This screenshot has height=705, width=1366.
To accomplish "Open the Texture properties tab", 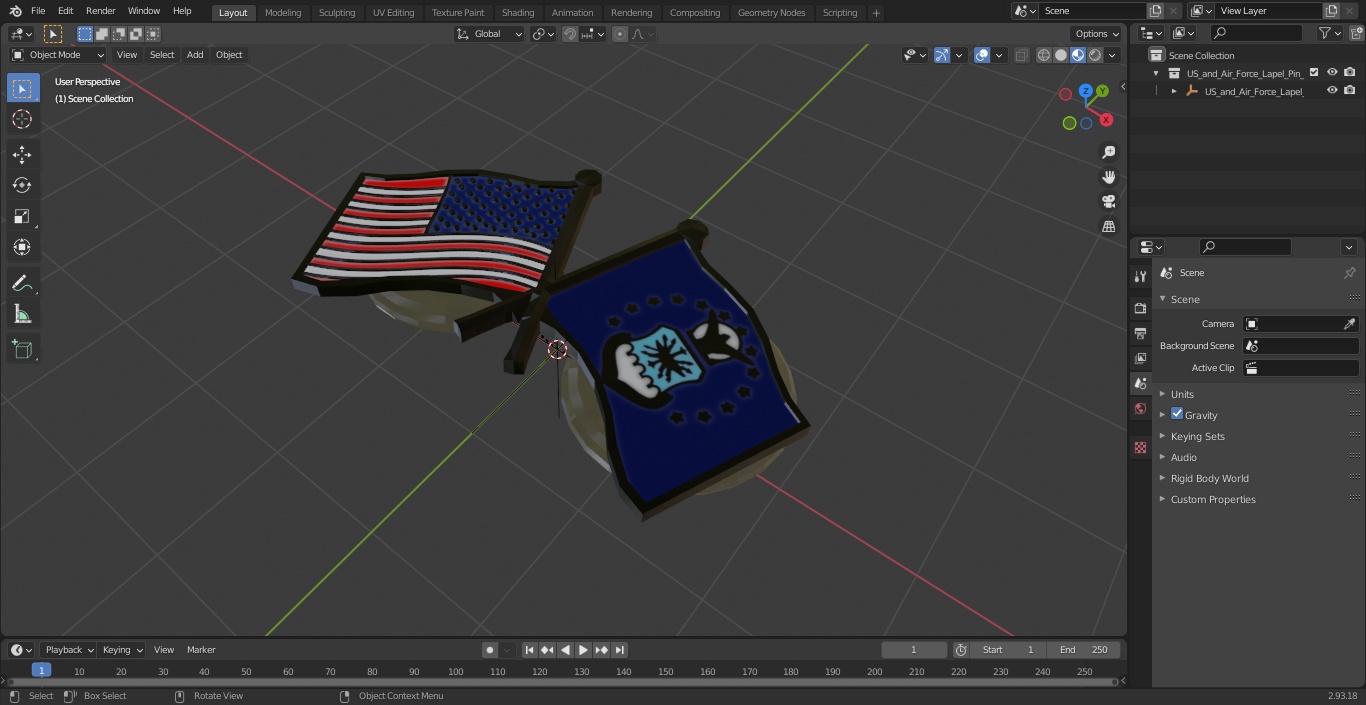I will tap(1140, 447).
